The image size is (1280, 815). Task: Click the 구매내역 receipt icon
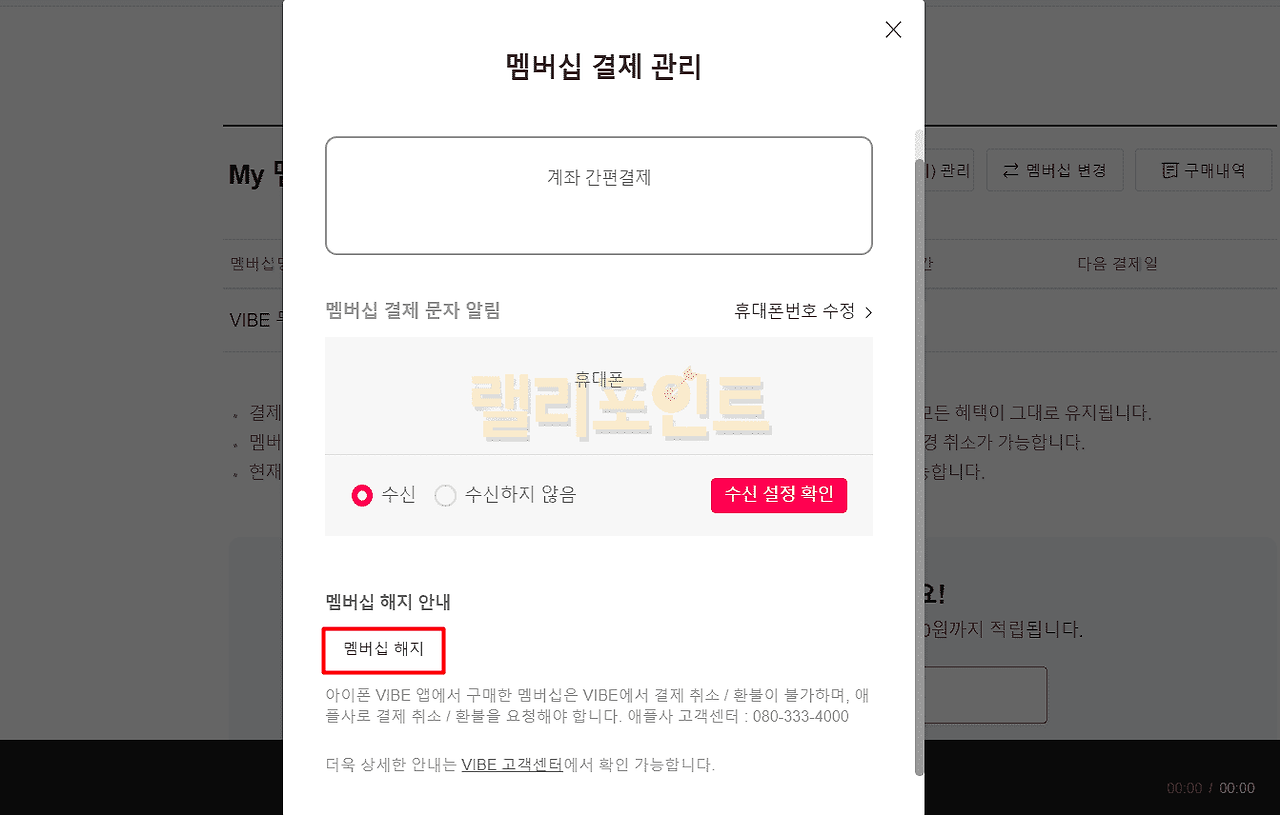pos(1169,171)
